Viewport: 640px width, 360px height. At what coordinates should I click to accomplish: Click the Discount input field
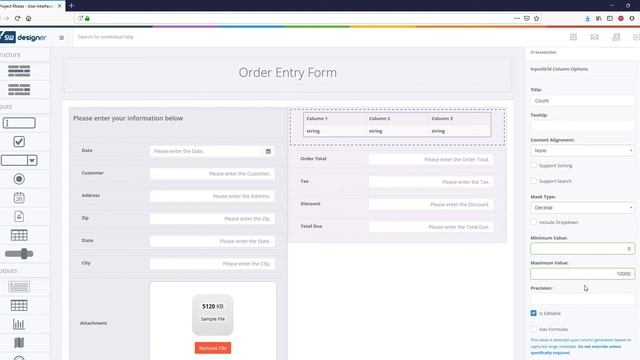(431, 204)
